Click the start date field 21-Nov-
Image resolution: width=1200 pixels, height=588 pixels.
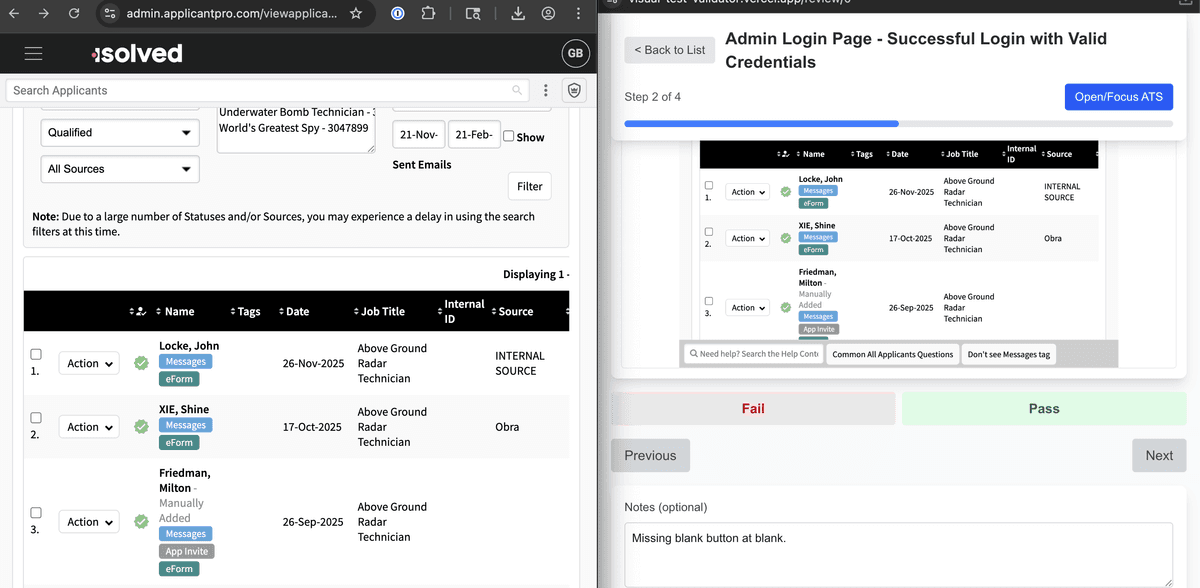pyautogui.click(x=418, y=135)
